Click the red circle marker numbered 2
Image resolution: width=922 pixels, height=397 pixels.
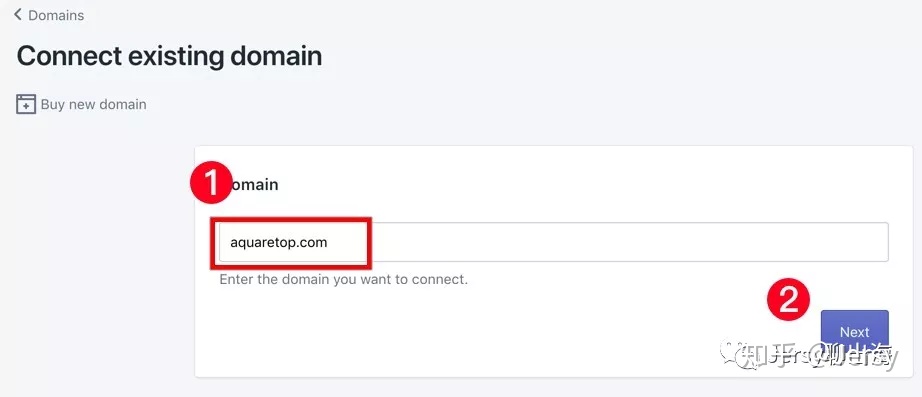(x=789, y=299)
